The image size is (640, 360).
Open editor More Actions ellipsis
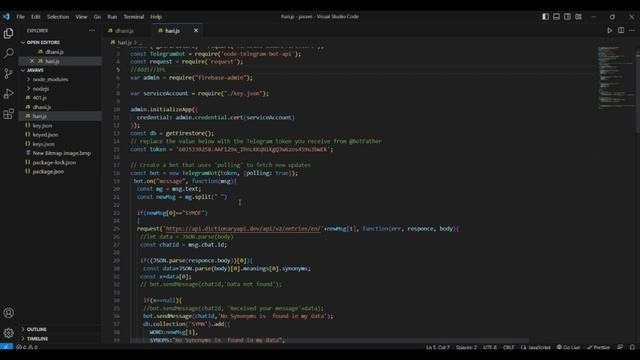(632, 31)
